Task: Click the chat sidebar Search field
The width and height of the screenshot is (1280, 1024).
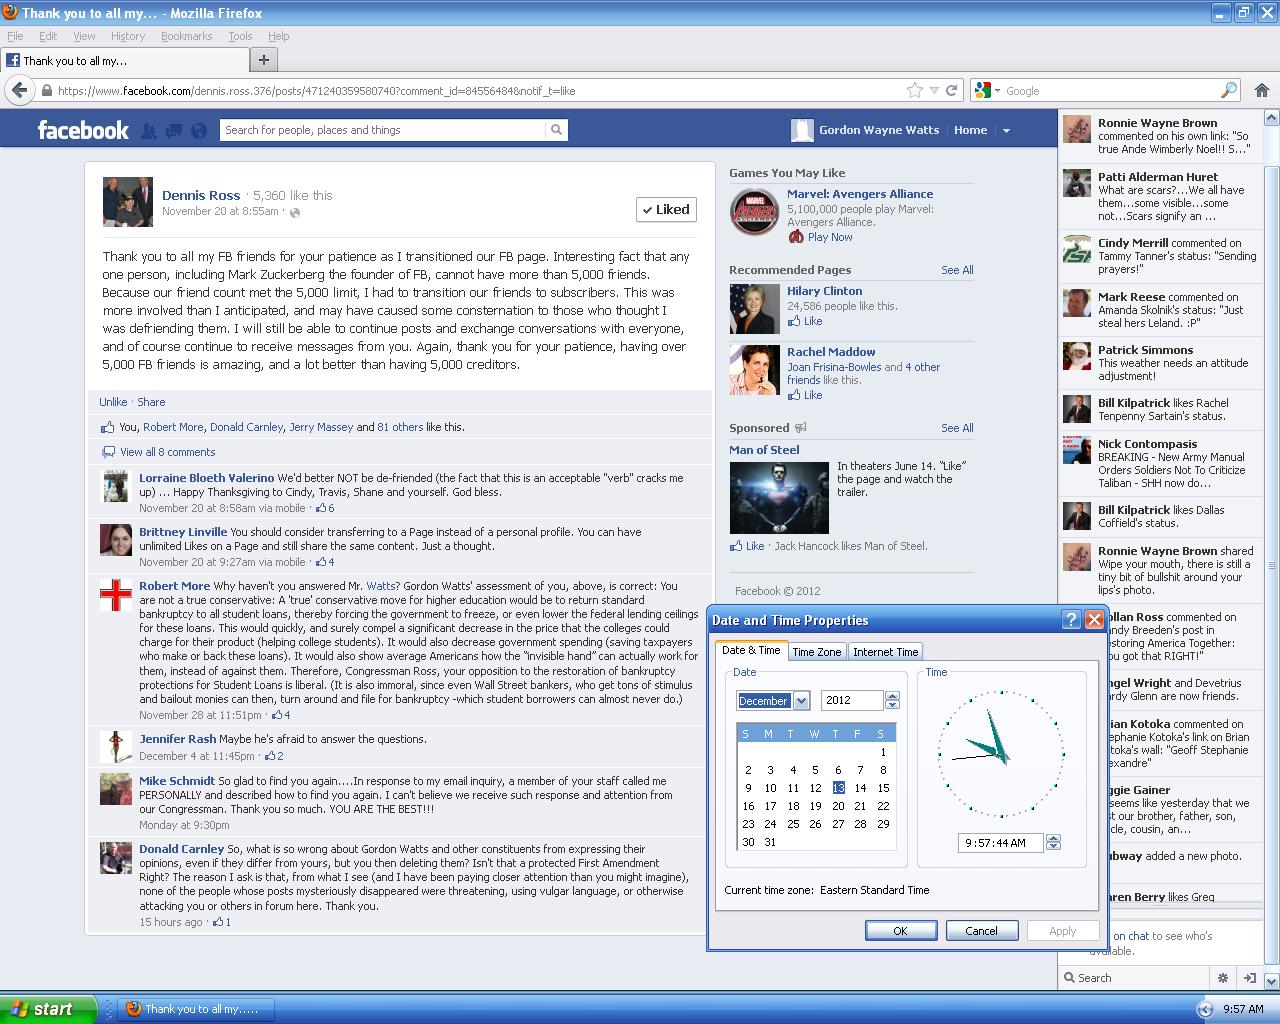Action: pos(1135,978)
